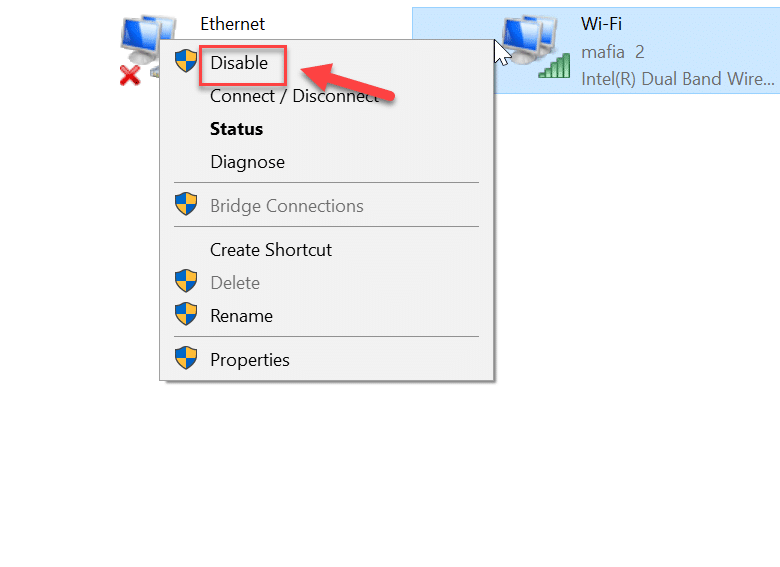Click the shield icon beside Delete

coord(186,282)
